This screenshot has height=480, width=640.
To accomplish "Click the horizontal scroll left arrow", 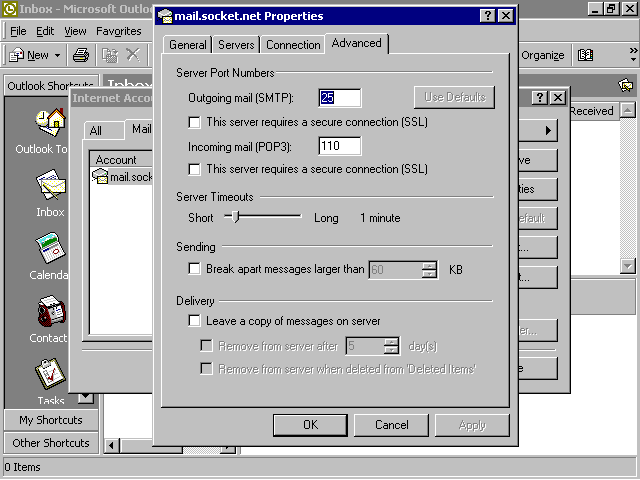I will [111, 445].
